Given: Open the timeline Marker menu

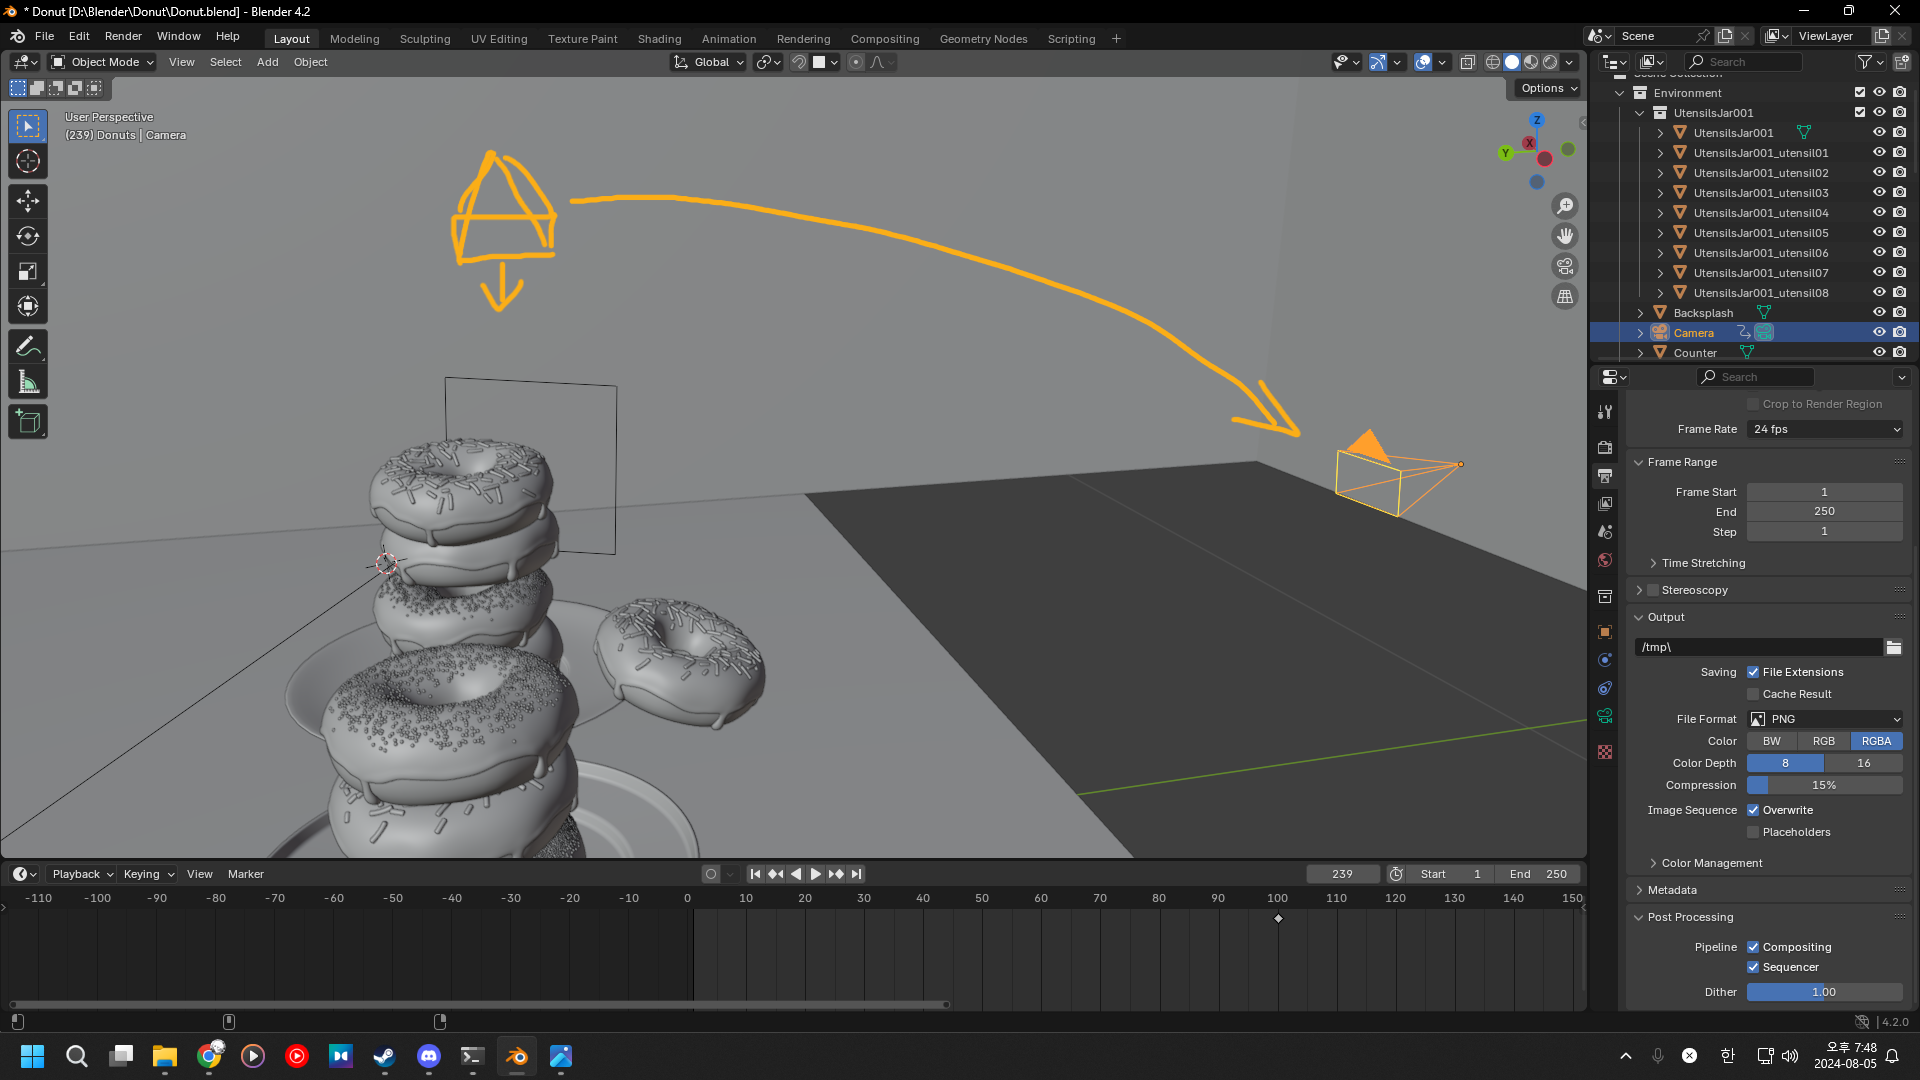Looking at the screenshot, I should (245, 874).
